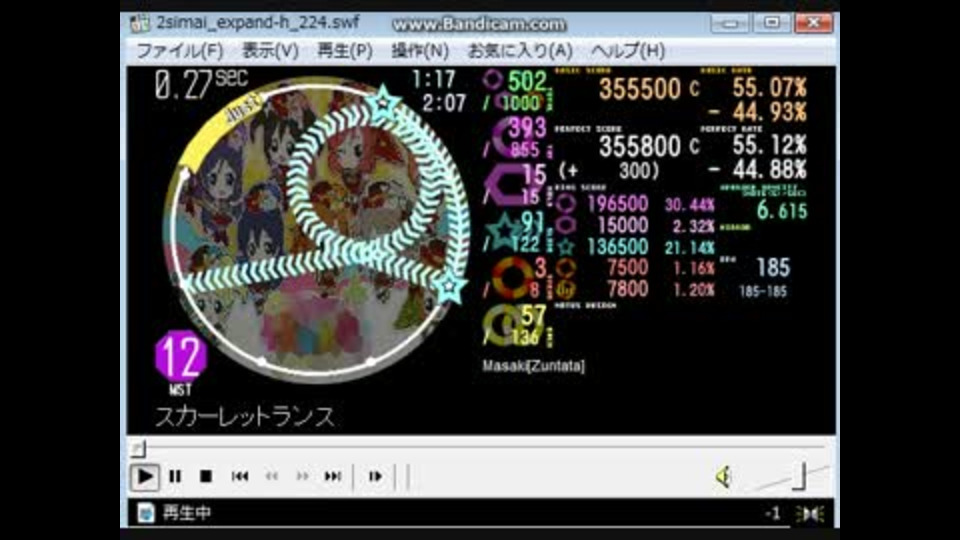Click the 355800 perfect score value

point(639,146)
